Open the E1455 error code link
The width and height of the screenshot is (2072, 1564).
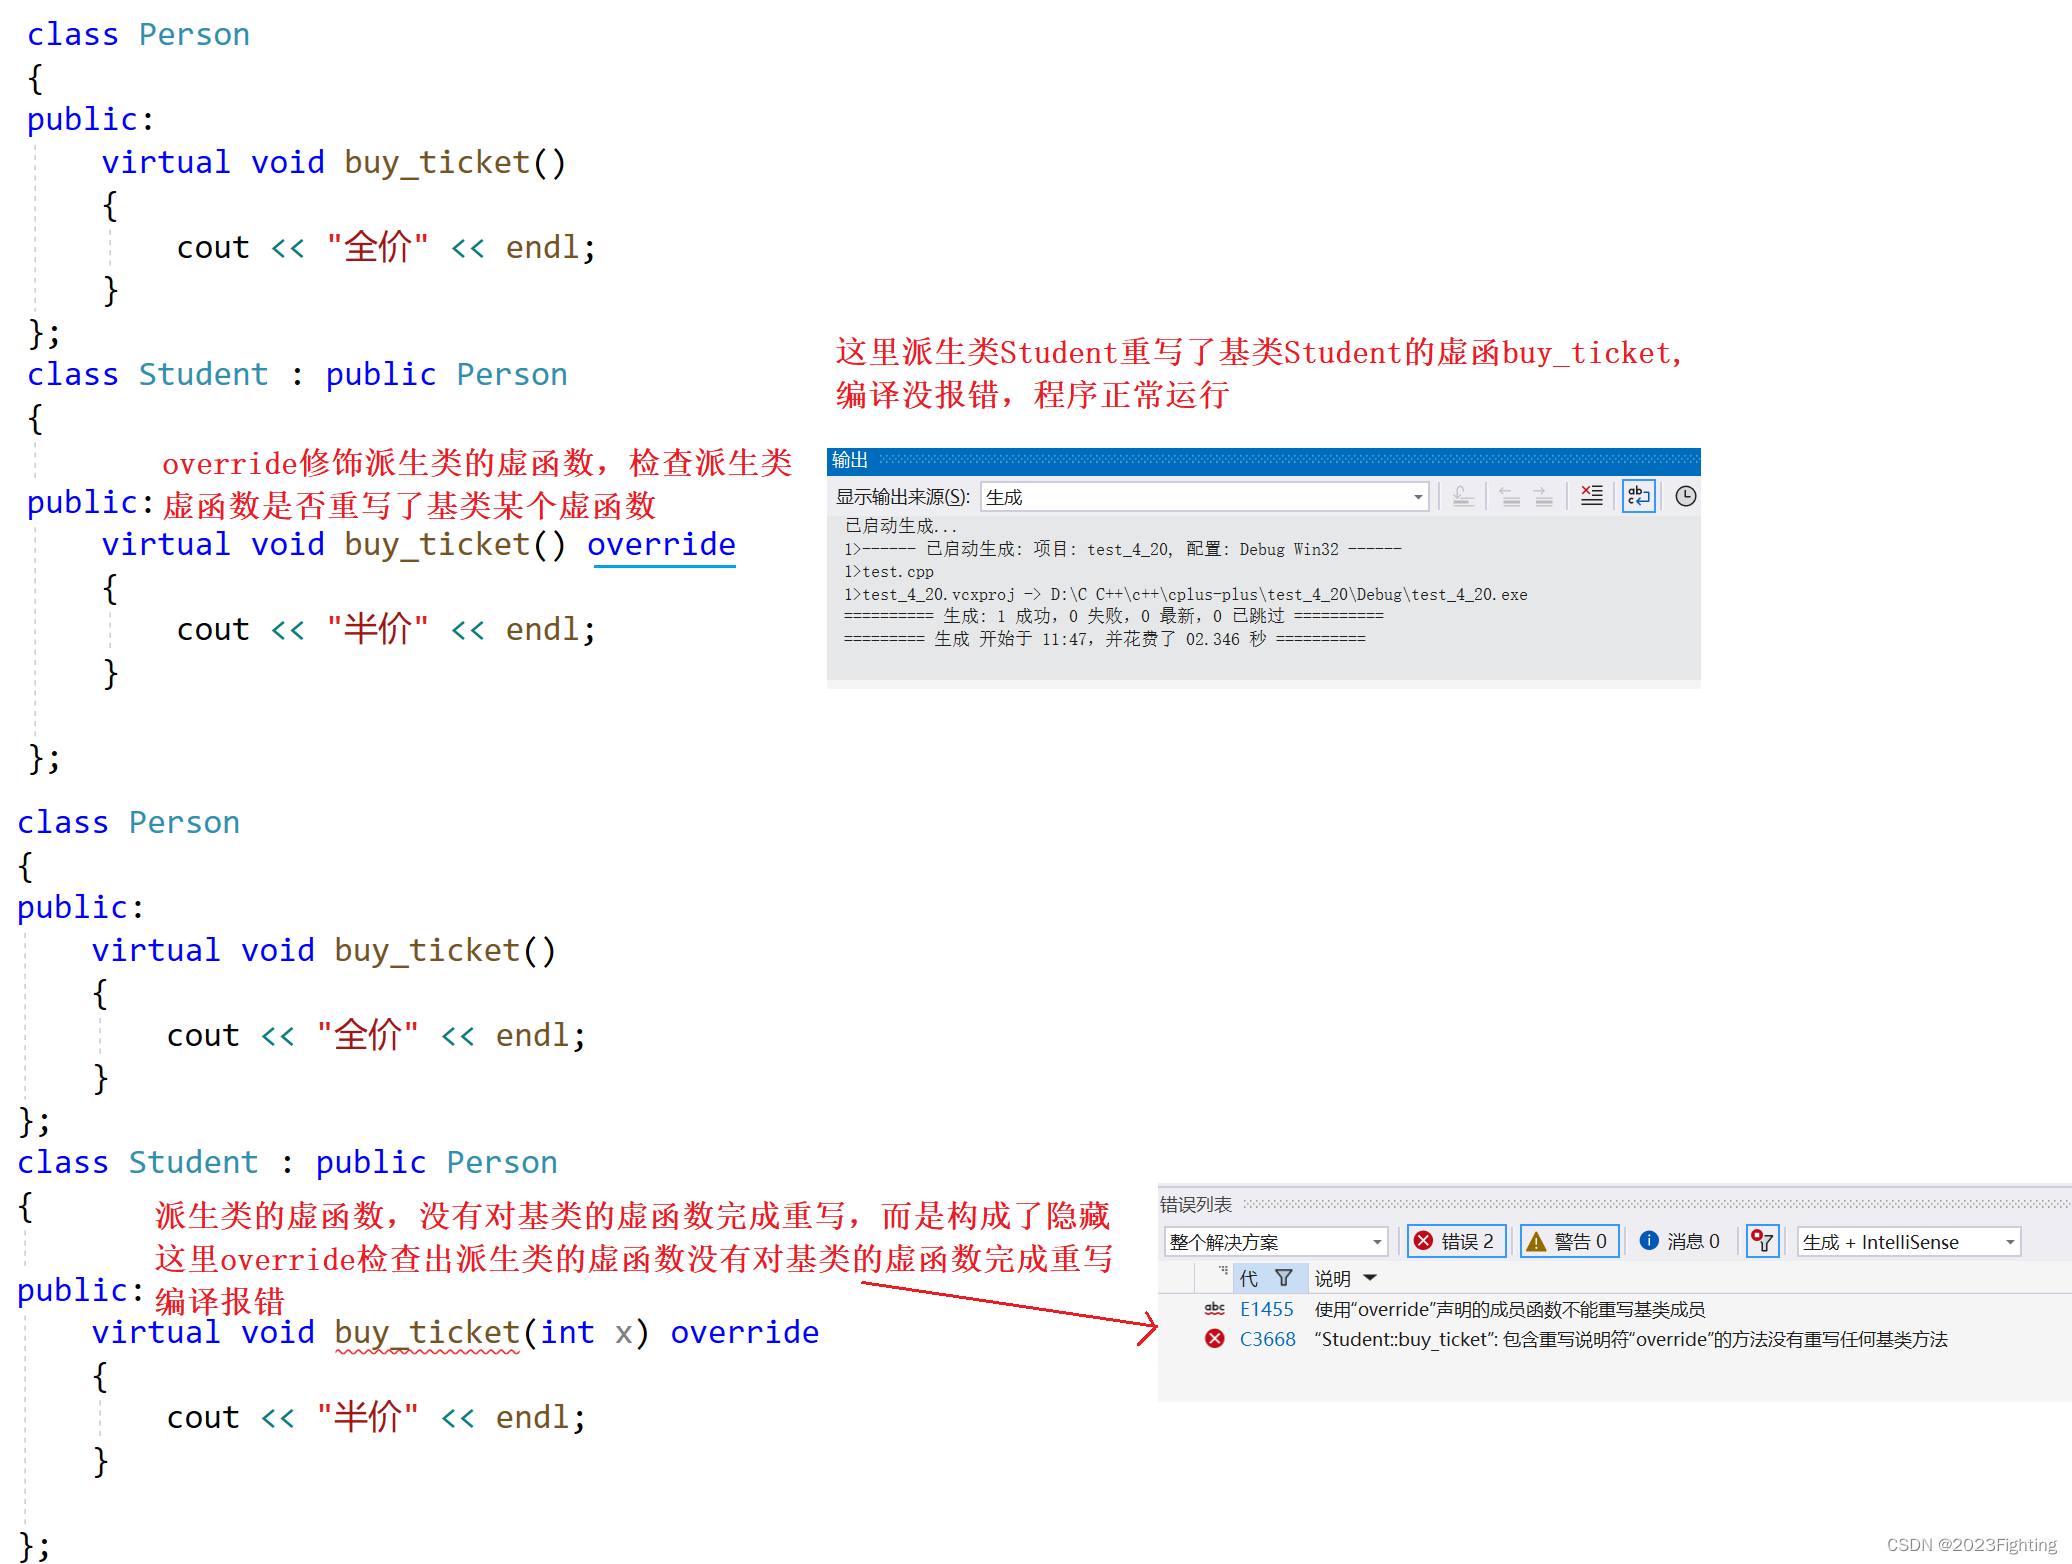(1266, 1309)
